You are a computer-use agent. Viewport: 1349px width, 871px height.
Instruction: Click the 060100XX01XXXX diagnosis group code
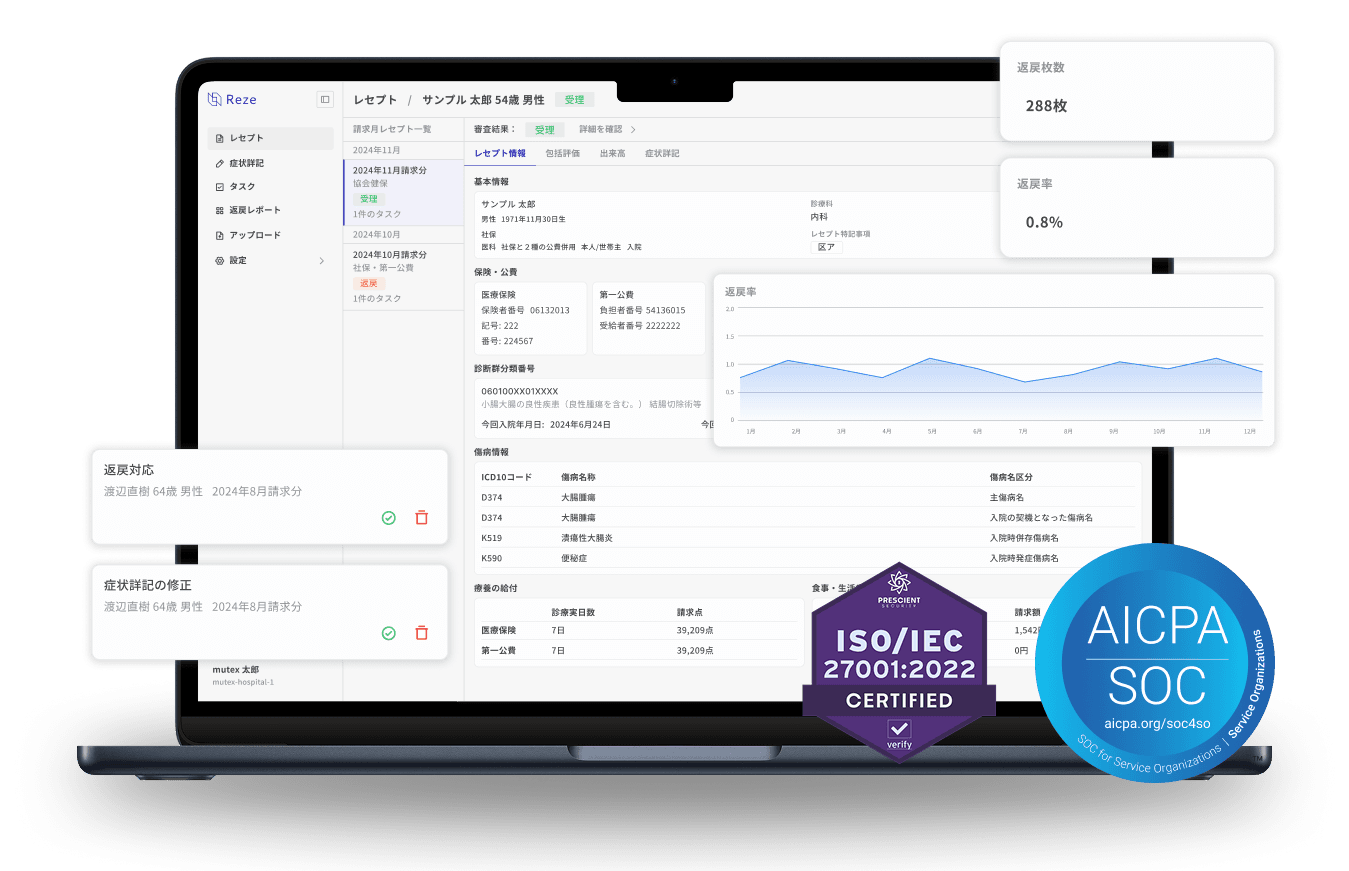pyautogui.click(x=520, y=391)
